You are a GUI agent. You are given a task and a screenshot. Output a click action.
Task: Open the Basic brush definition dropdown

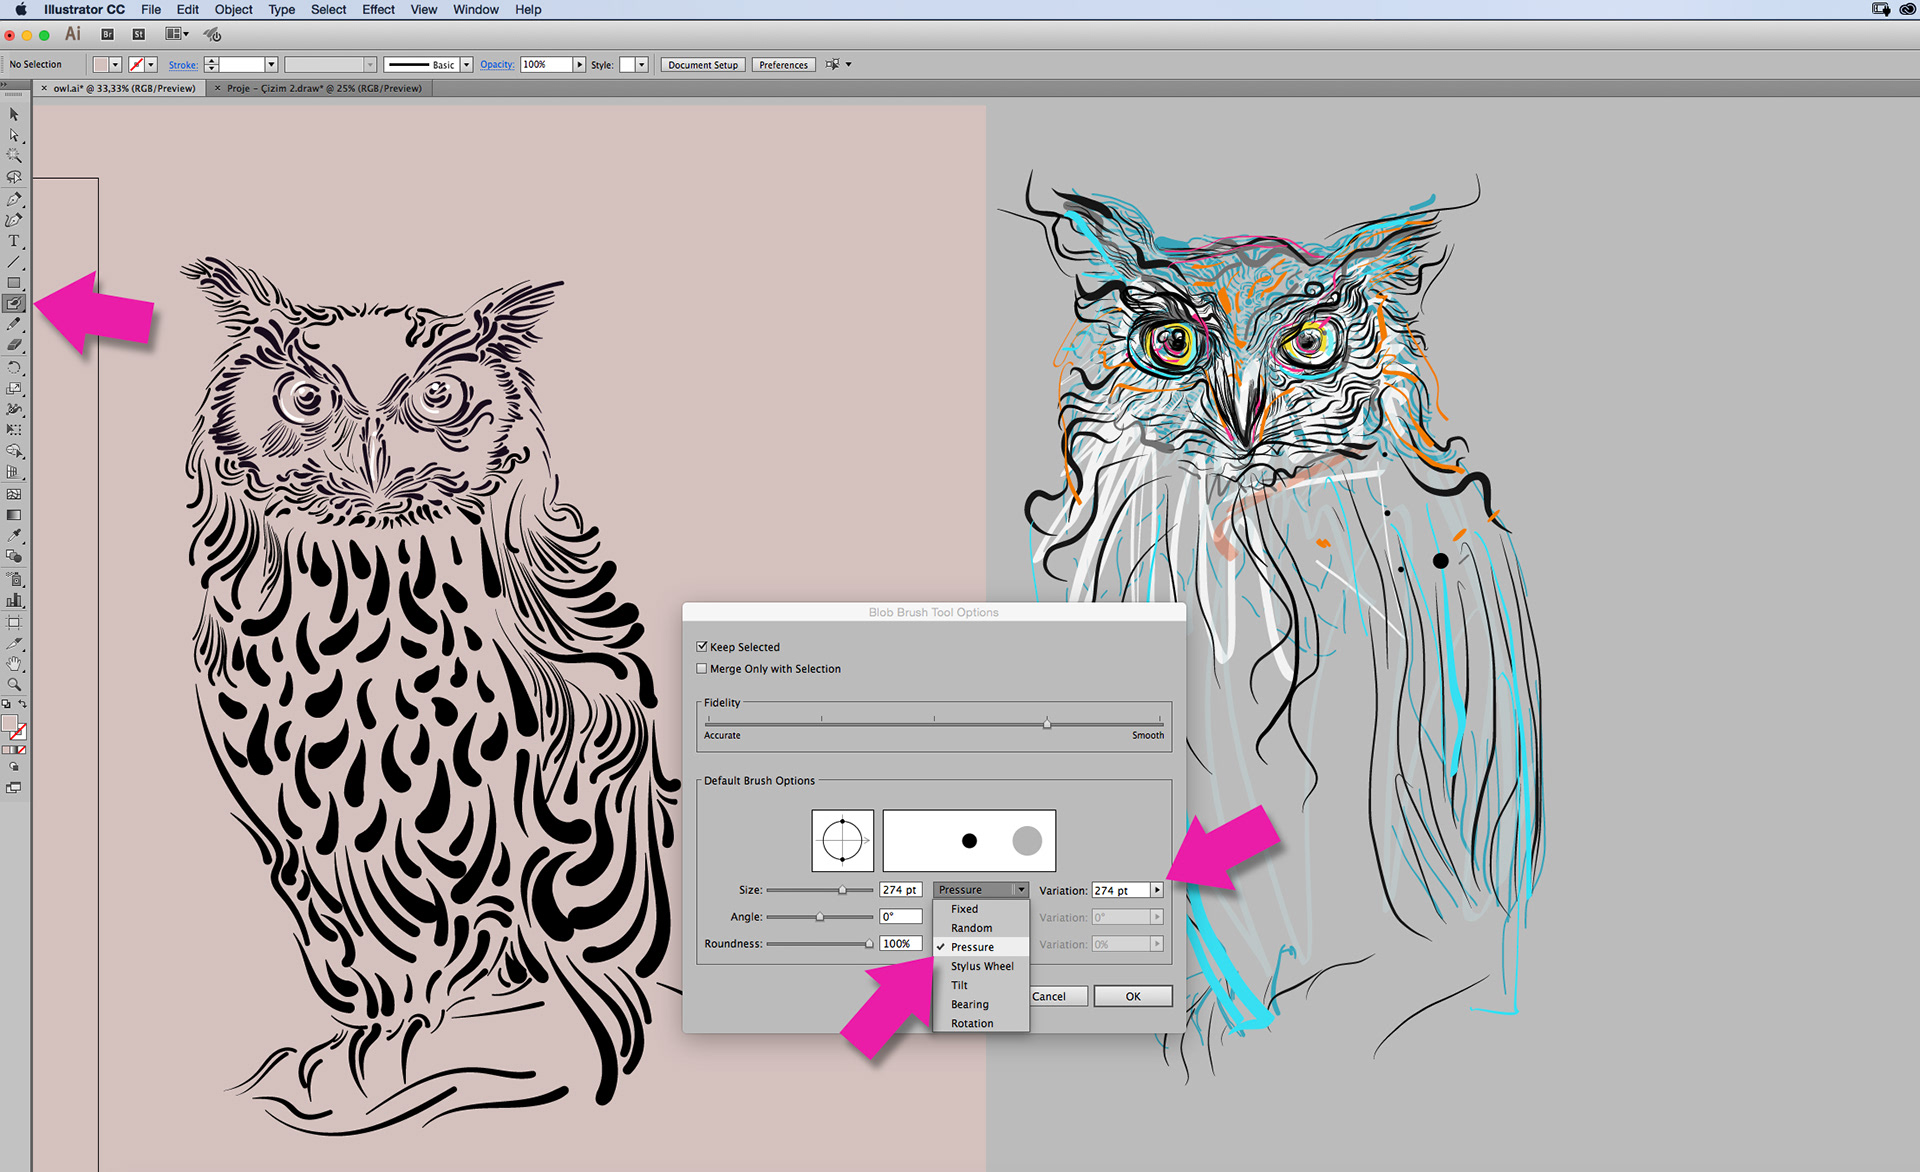point(466,65)
